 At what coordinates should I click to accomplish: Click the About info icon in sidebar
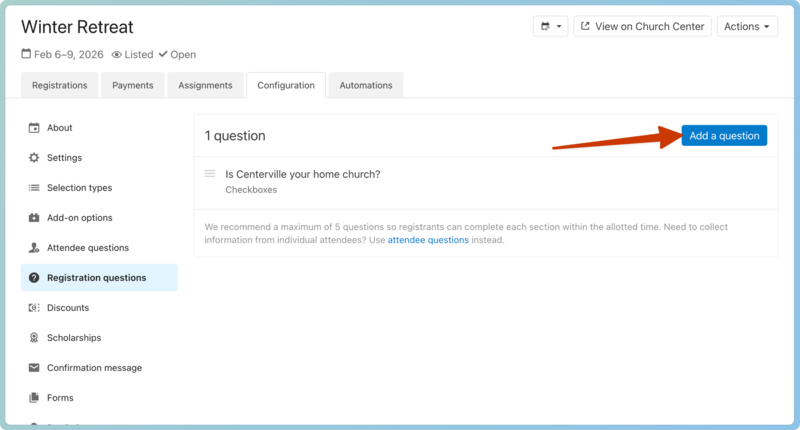[34, 128]
